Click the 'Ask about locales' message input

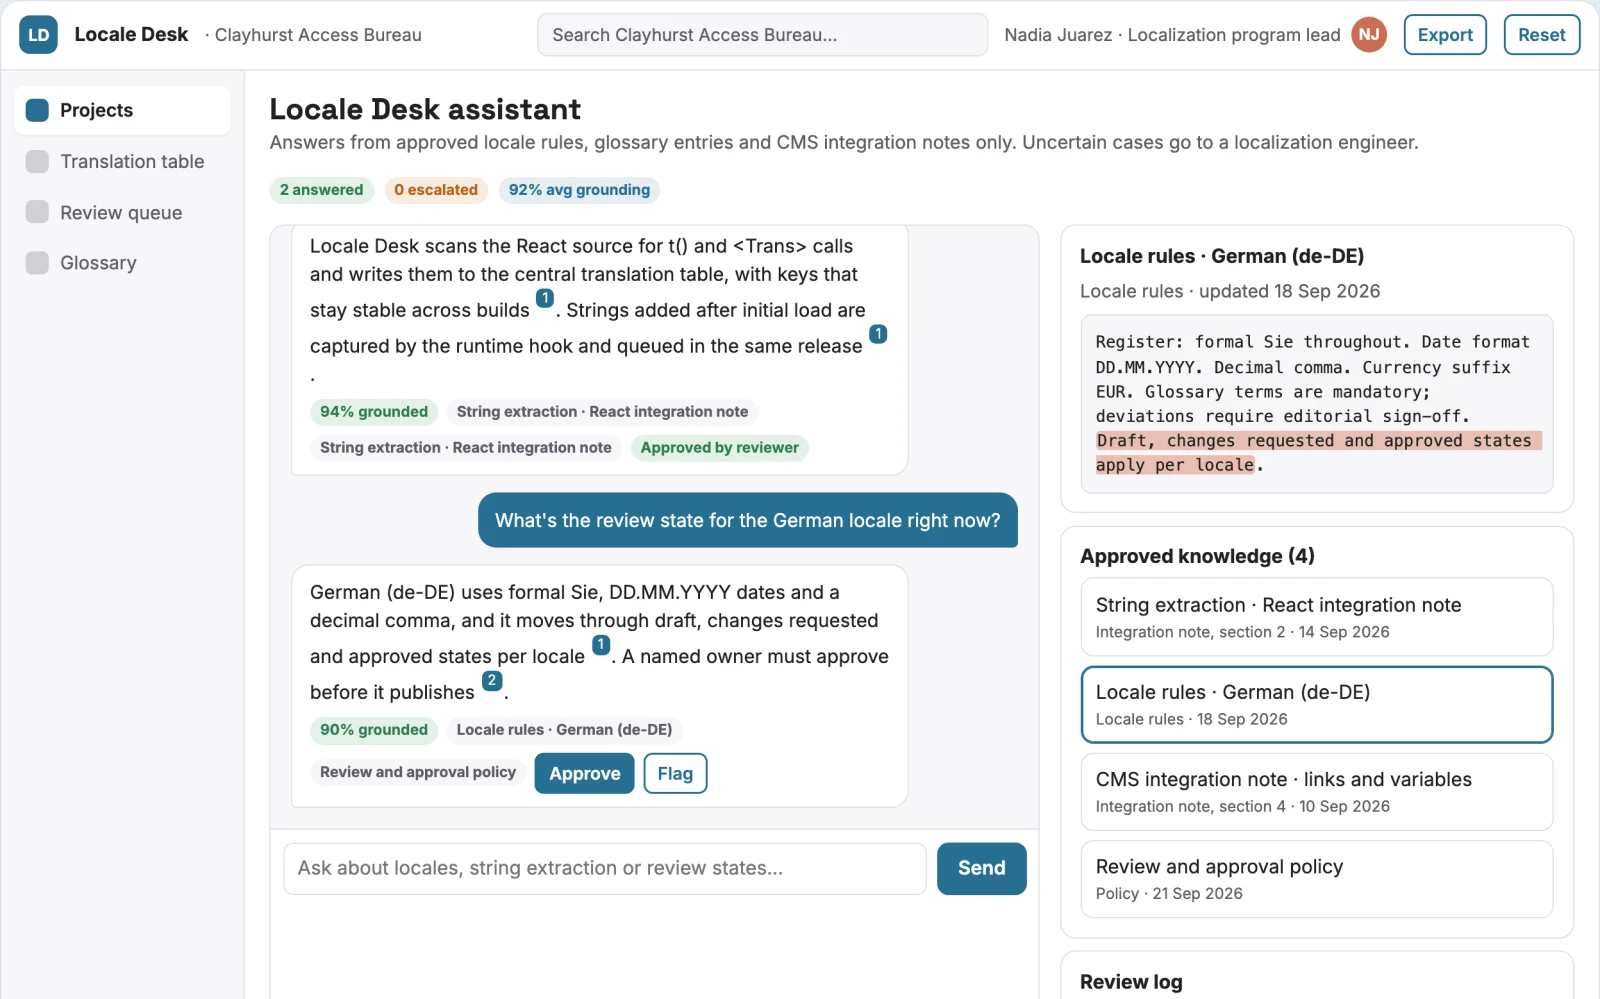(605, 868)
